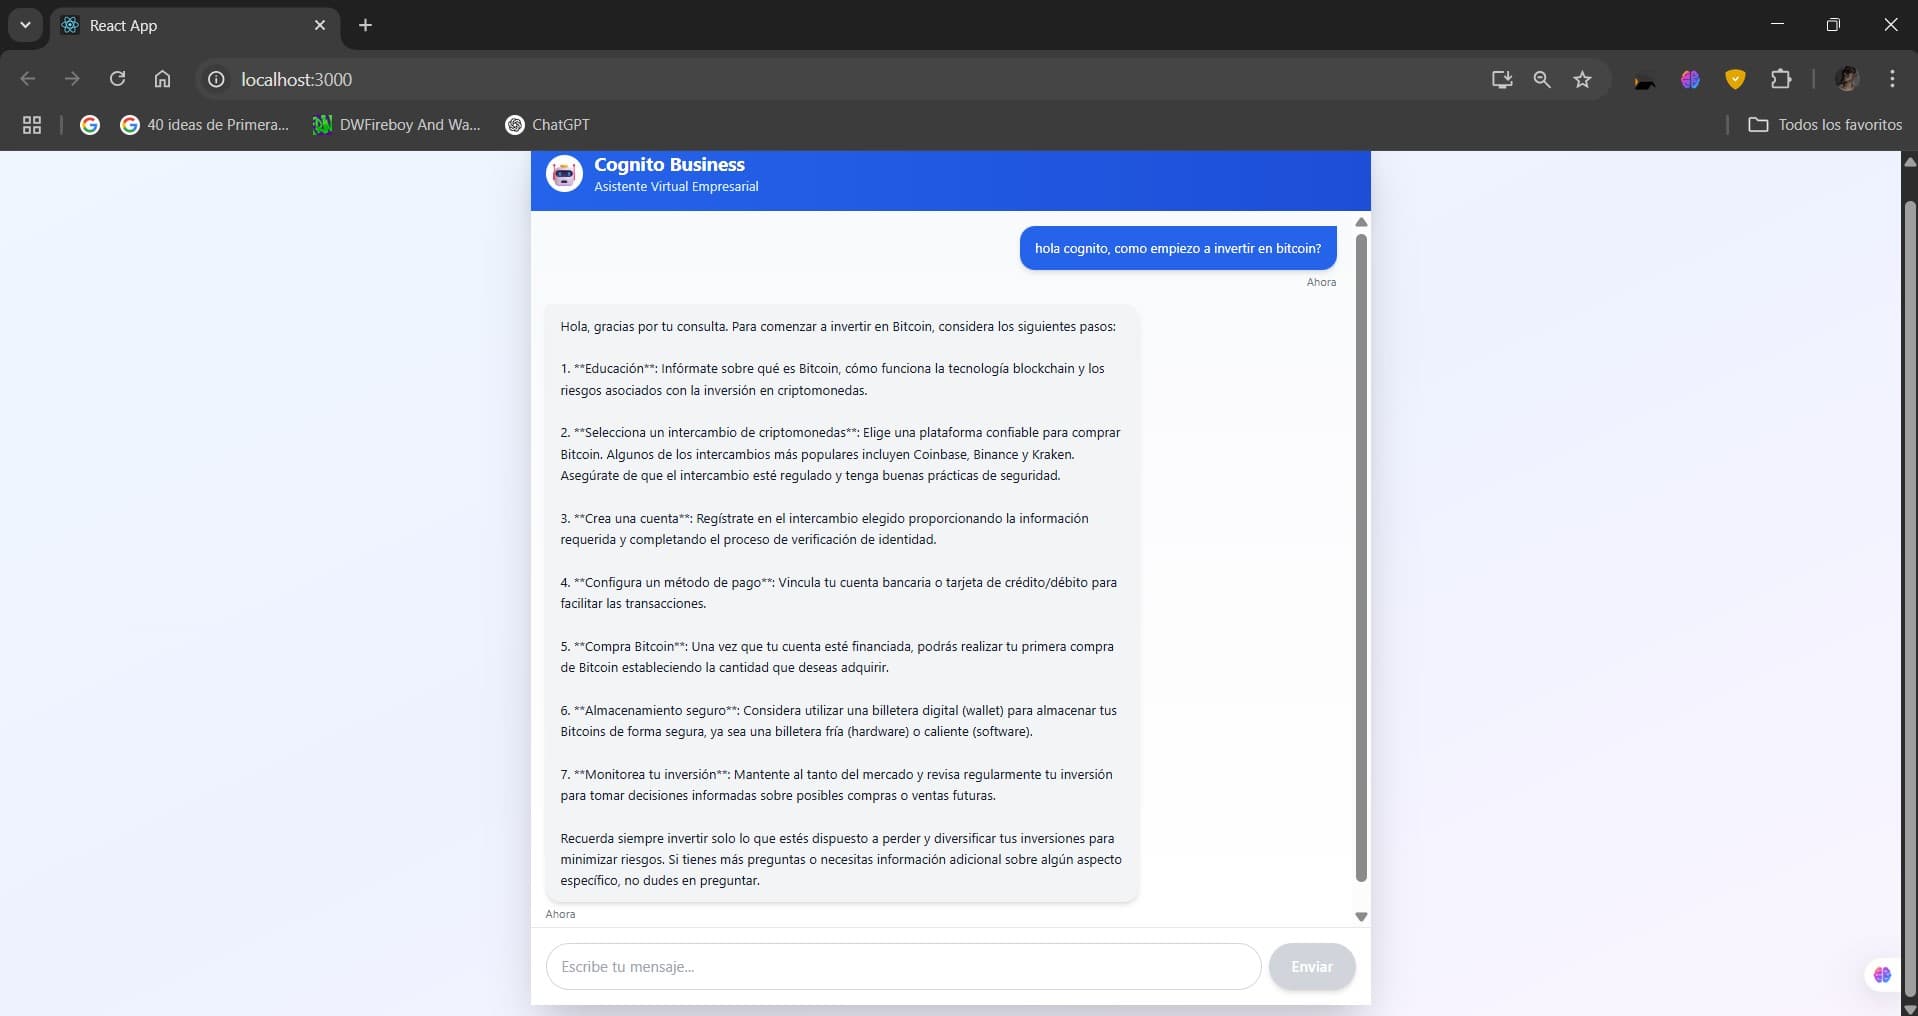The image size is (1918, 1016).
Task: Open the ChatGPT bookmark
Action: (547, 125)
